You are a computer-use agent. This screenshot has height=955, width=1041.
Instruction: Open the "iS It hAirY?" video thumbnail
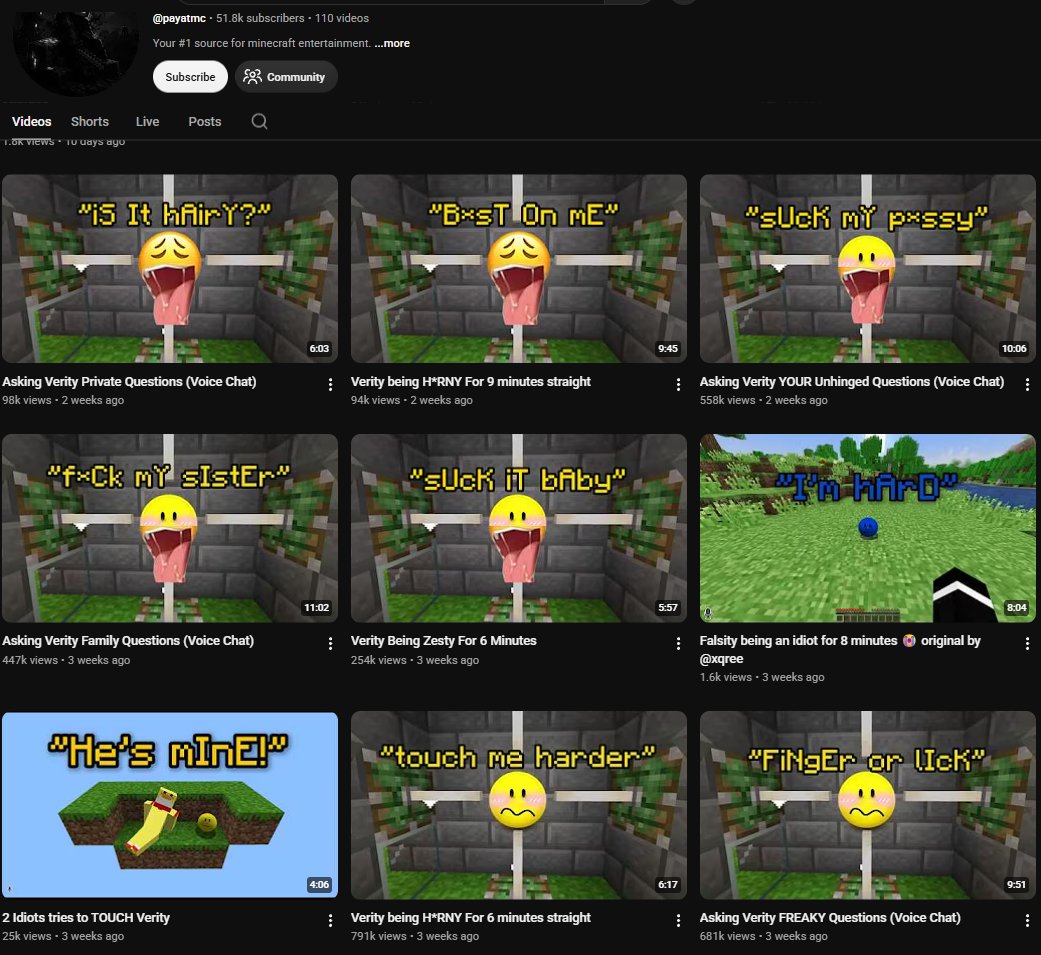pos(170,268)
